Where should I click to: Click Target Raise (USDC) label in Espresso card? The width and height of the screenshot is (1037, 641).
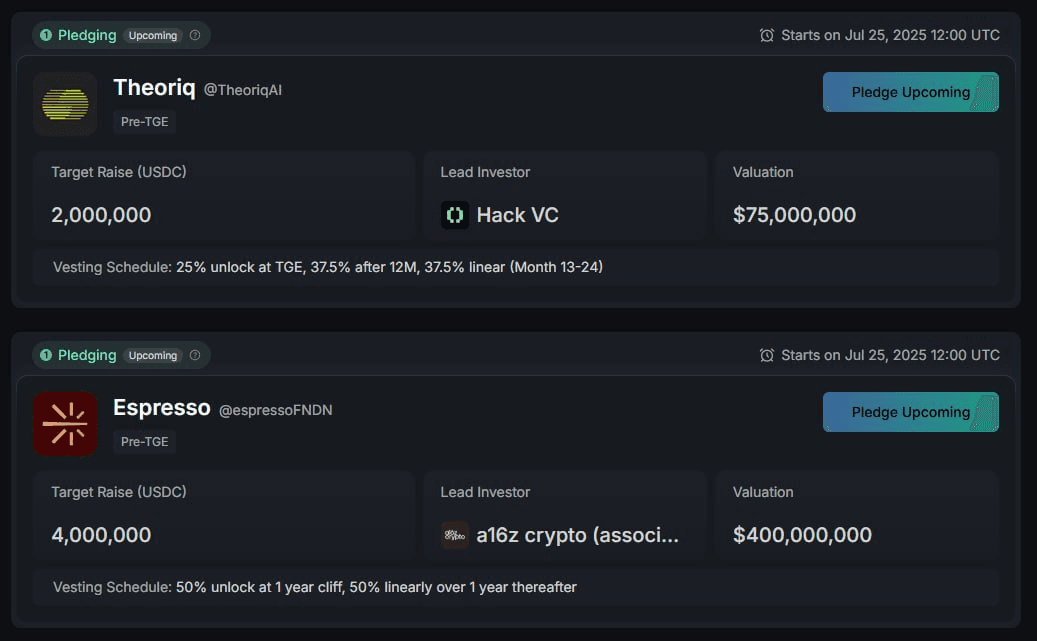tap(119, 492)
